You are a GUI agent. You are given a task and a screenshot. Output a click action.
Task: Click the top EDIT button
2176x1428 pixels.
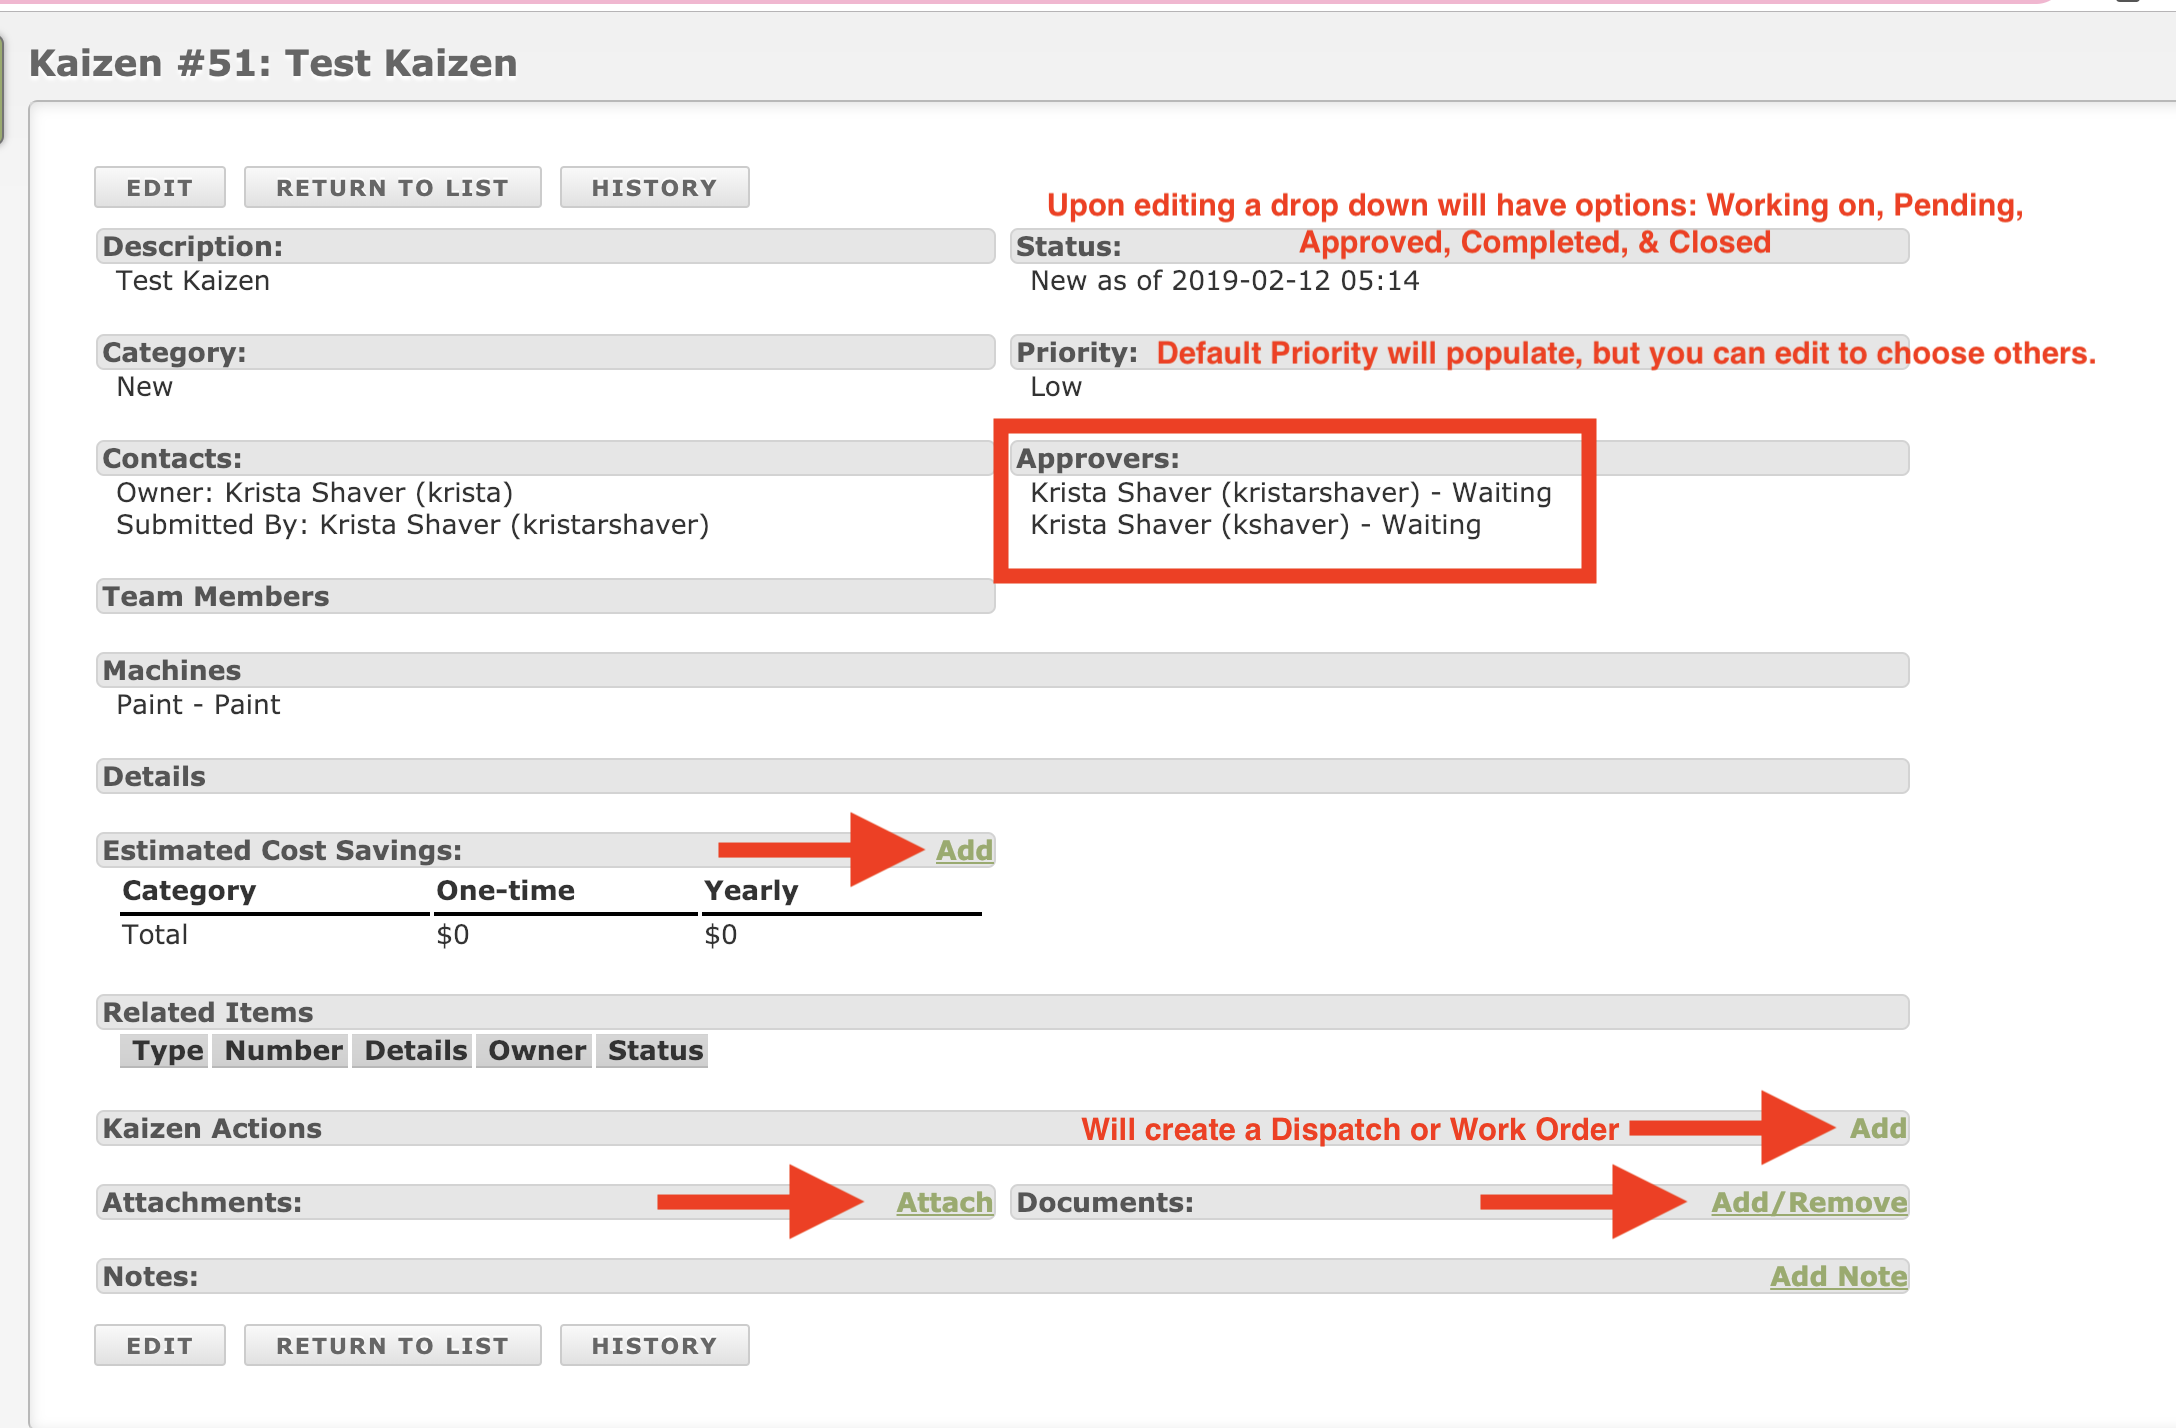coord(160,188)
